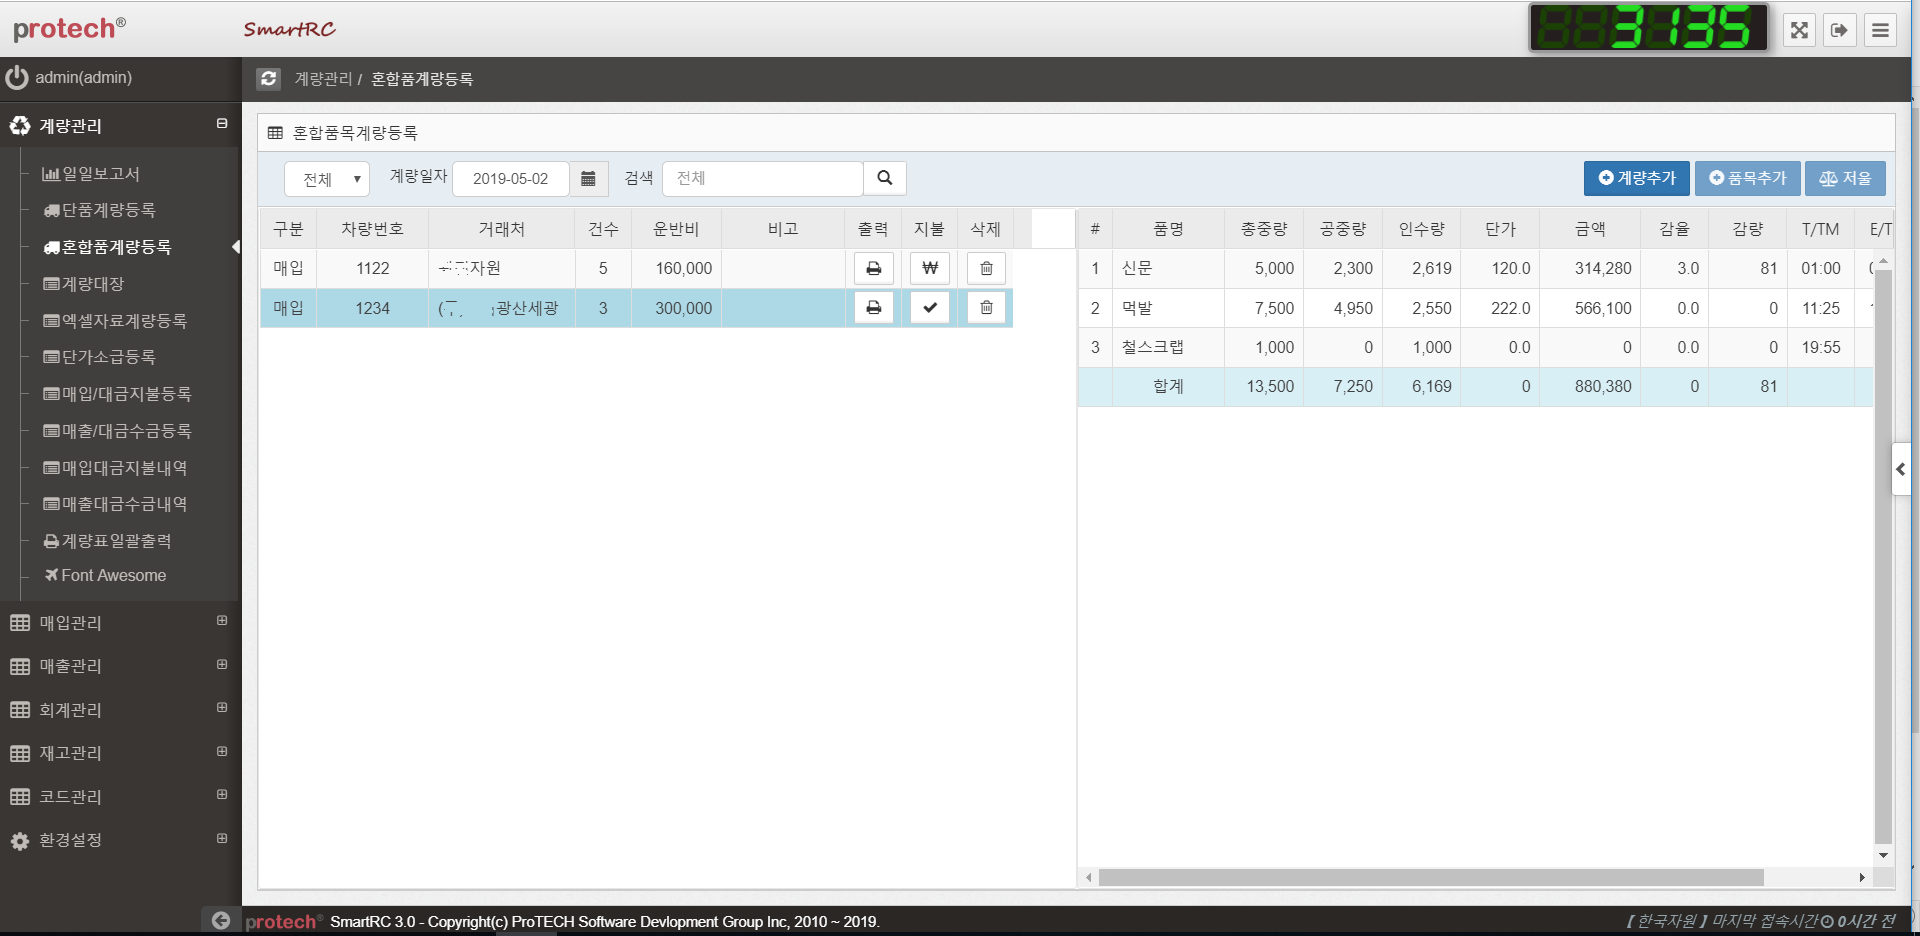The image size is (1920, 936).
Task: Click the won payment icon for vehicle 1122
Action: pyautogui.click(x=929, y=269)
